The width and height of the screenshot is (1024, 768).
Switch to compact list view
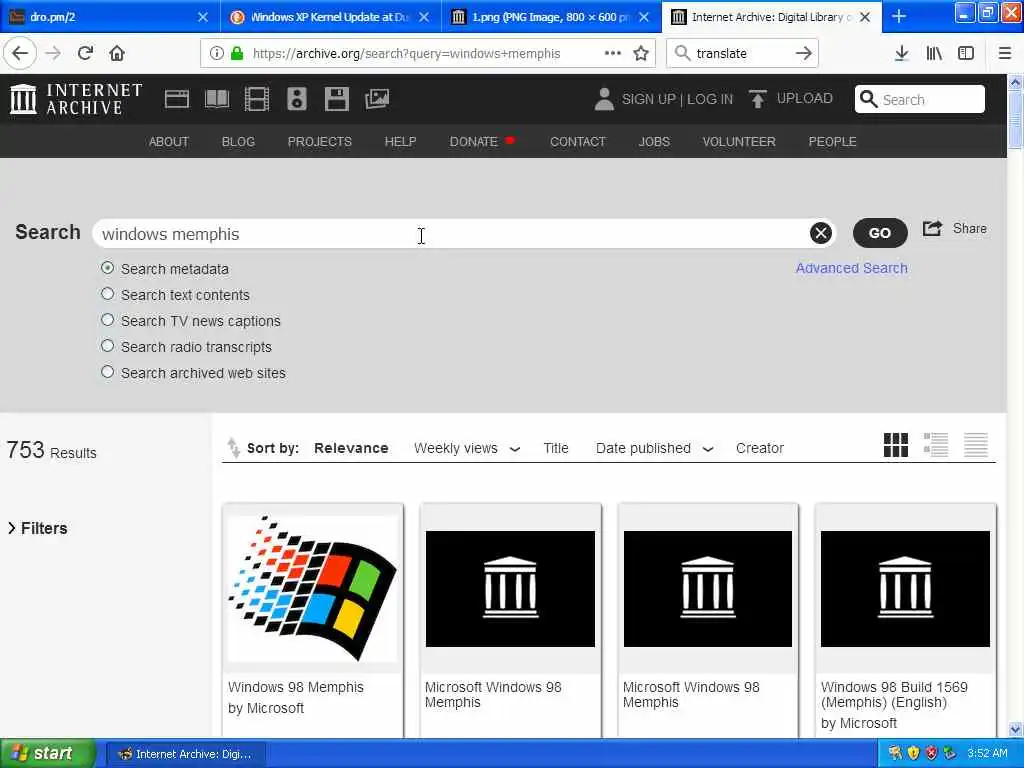[x=976, y=445]
